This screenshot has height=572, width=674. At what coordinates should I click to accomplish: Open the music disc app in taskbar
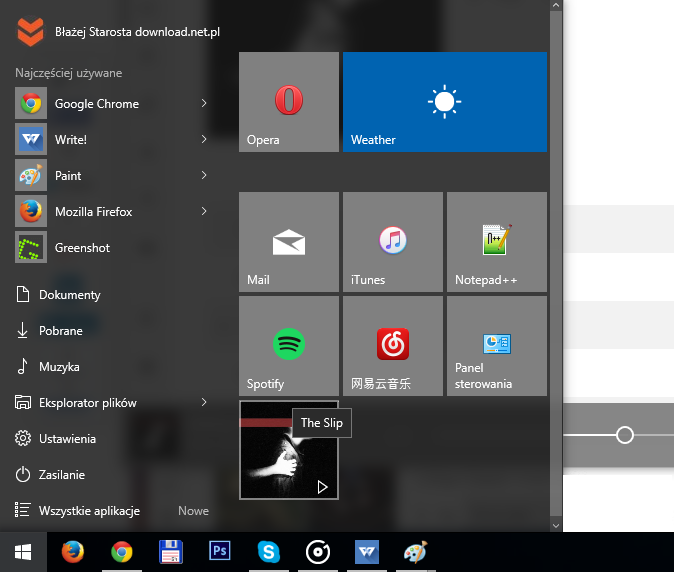point(318,552)
